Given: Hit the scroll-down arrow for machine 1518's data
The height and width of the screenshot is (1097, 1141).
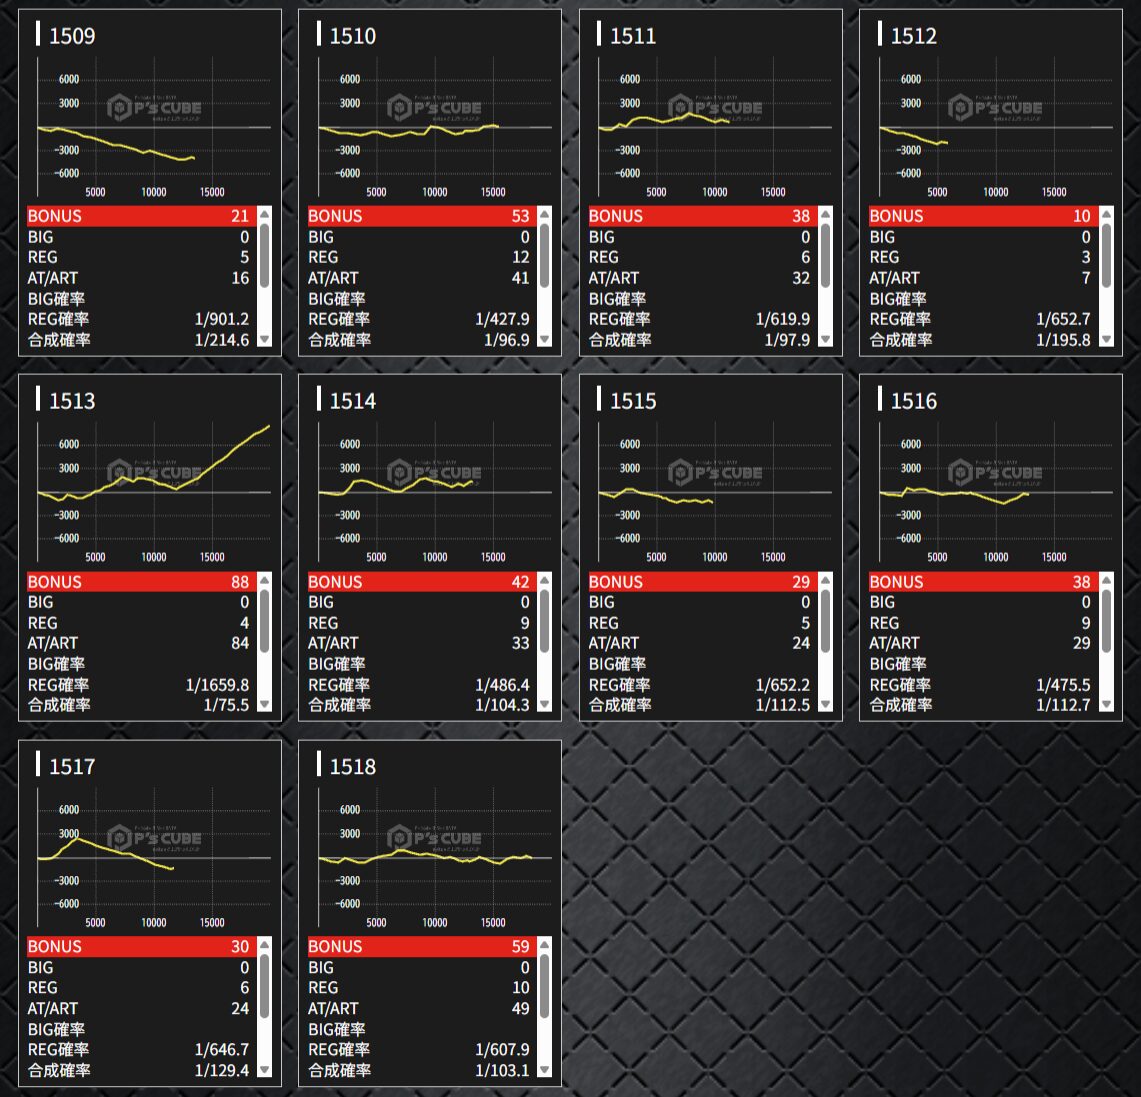Looking at the screenshot, I should pos(545,1070).
